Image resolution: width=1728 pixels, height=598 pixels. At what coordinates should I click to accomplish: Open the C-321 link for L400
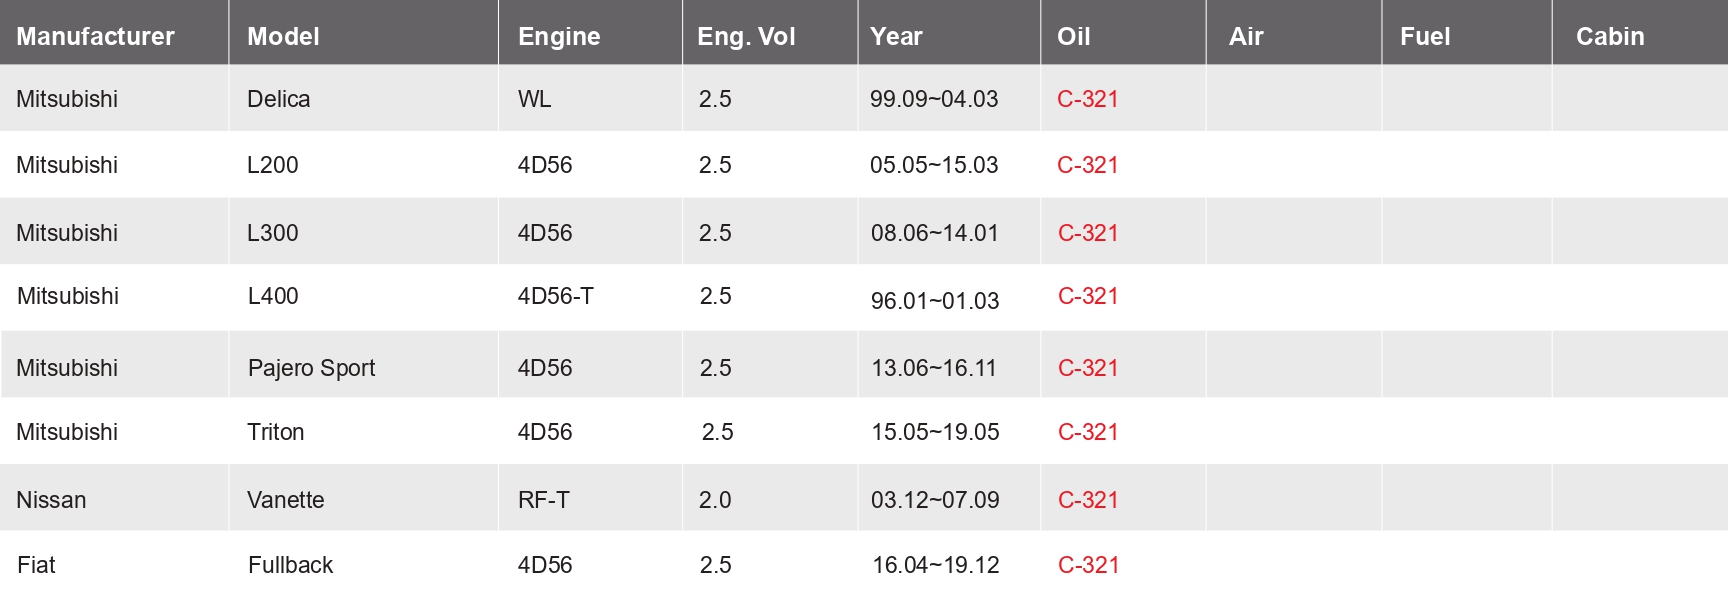1088,296
